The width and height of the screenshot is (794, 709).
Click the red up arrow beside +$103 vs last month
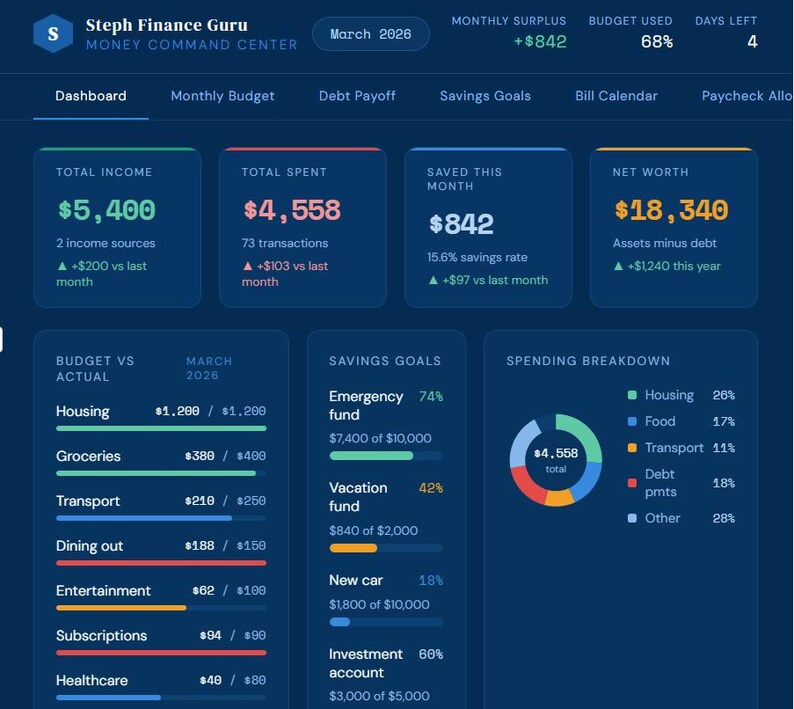(248, 265)
